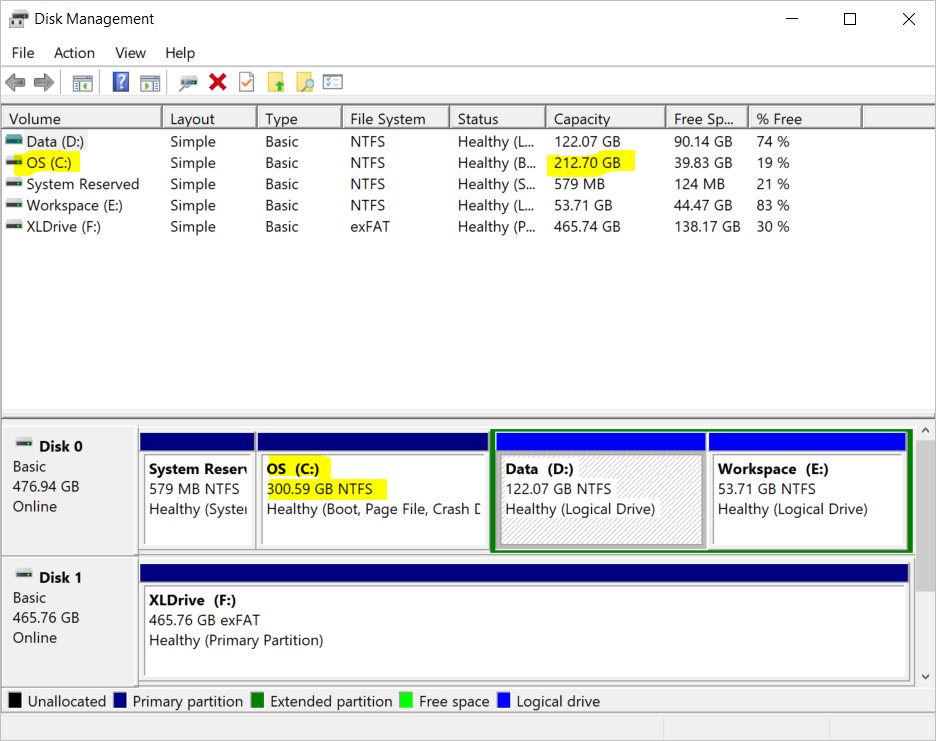
Task: Click the System Reserved volume drive icon
Action: (14, 183)
